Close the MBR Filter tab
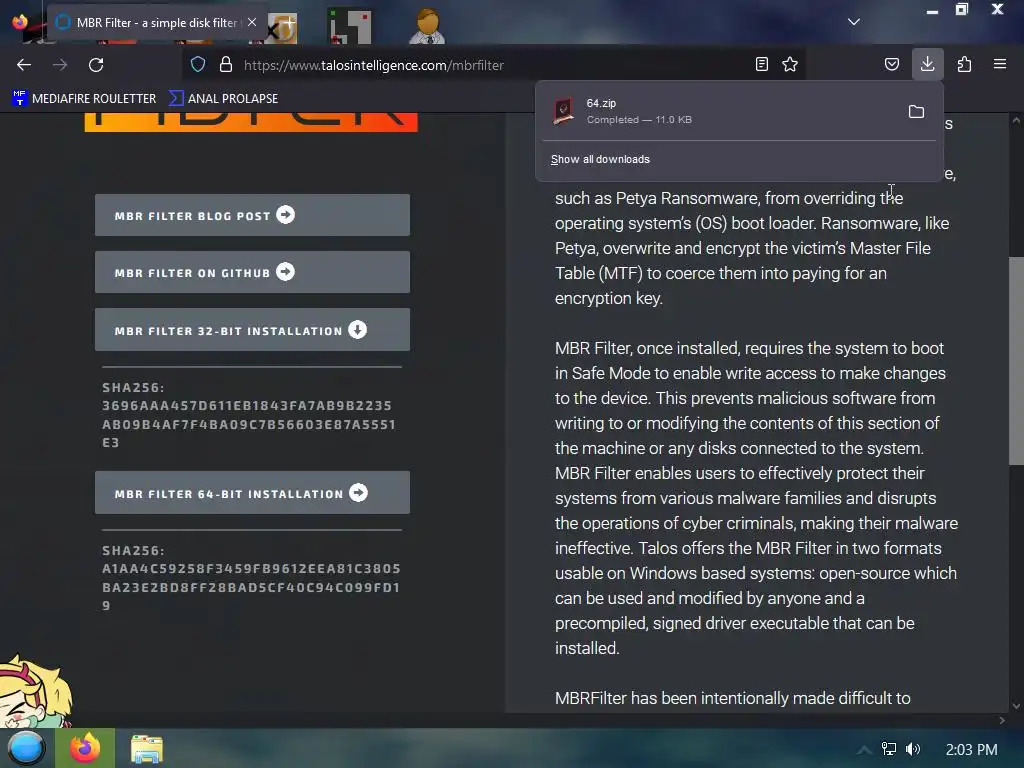Viewport: 1024px width, 768px height. coord(252,22)
